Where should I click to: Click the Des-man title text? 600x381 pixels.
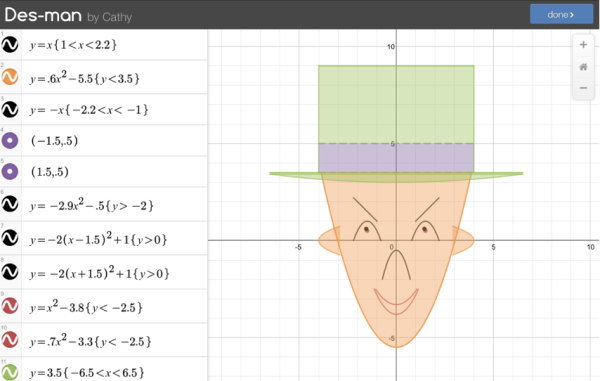click(x=43, y=15)
